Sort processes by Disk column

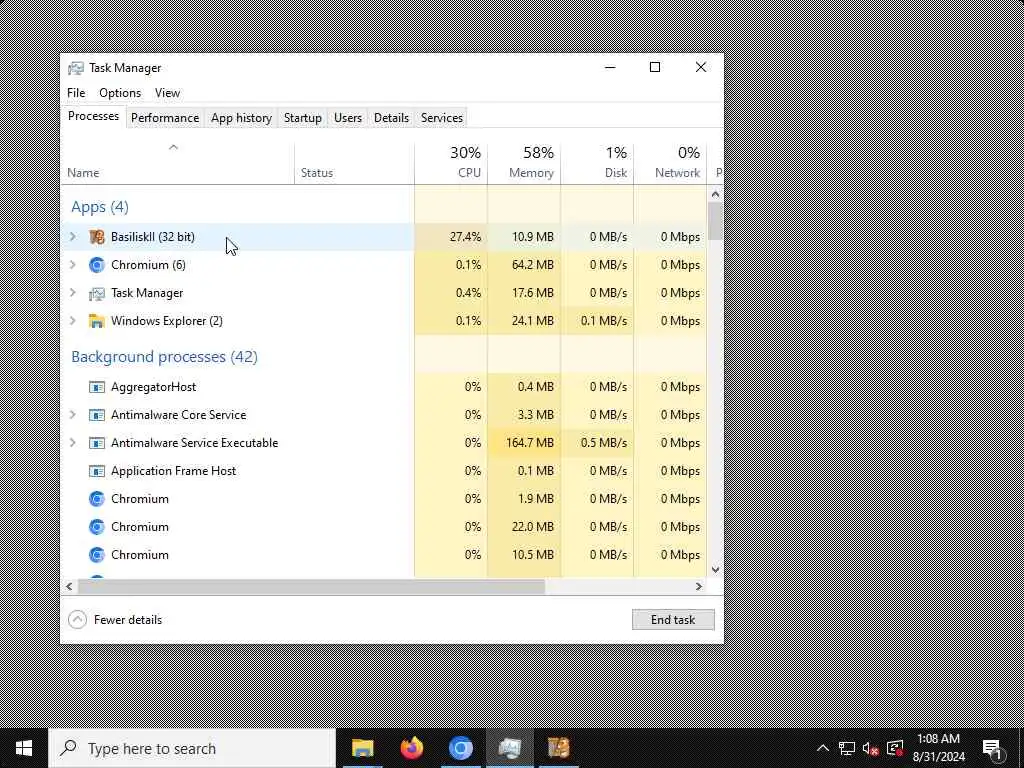pyautogui.click(x=598, y=163)
